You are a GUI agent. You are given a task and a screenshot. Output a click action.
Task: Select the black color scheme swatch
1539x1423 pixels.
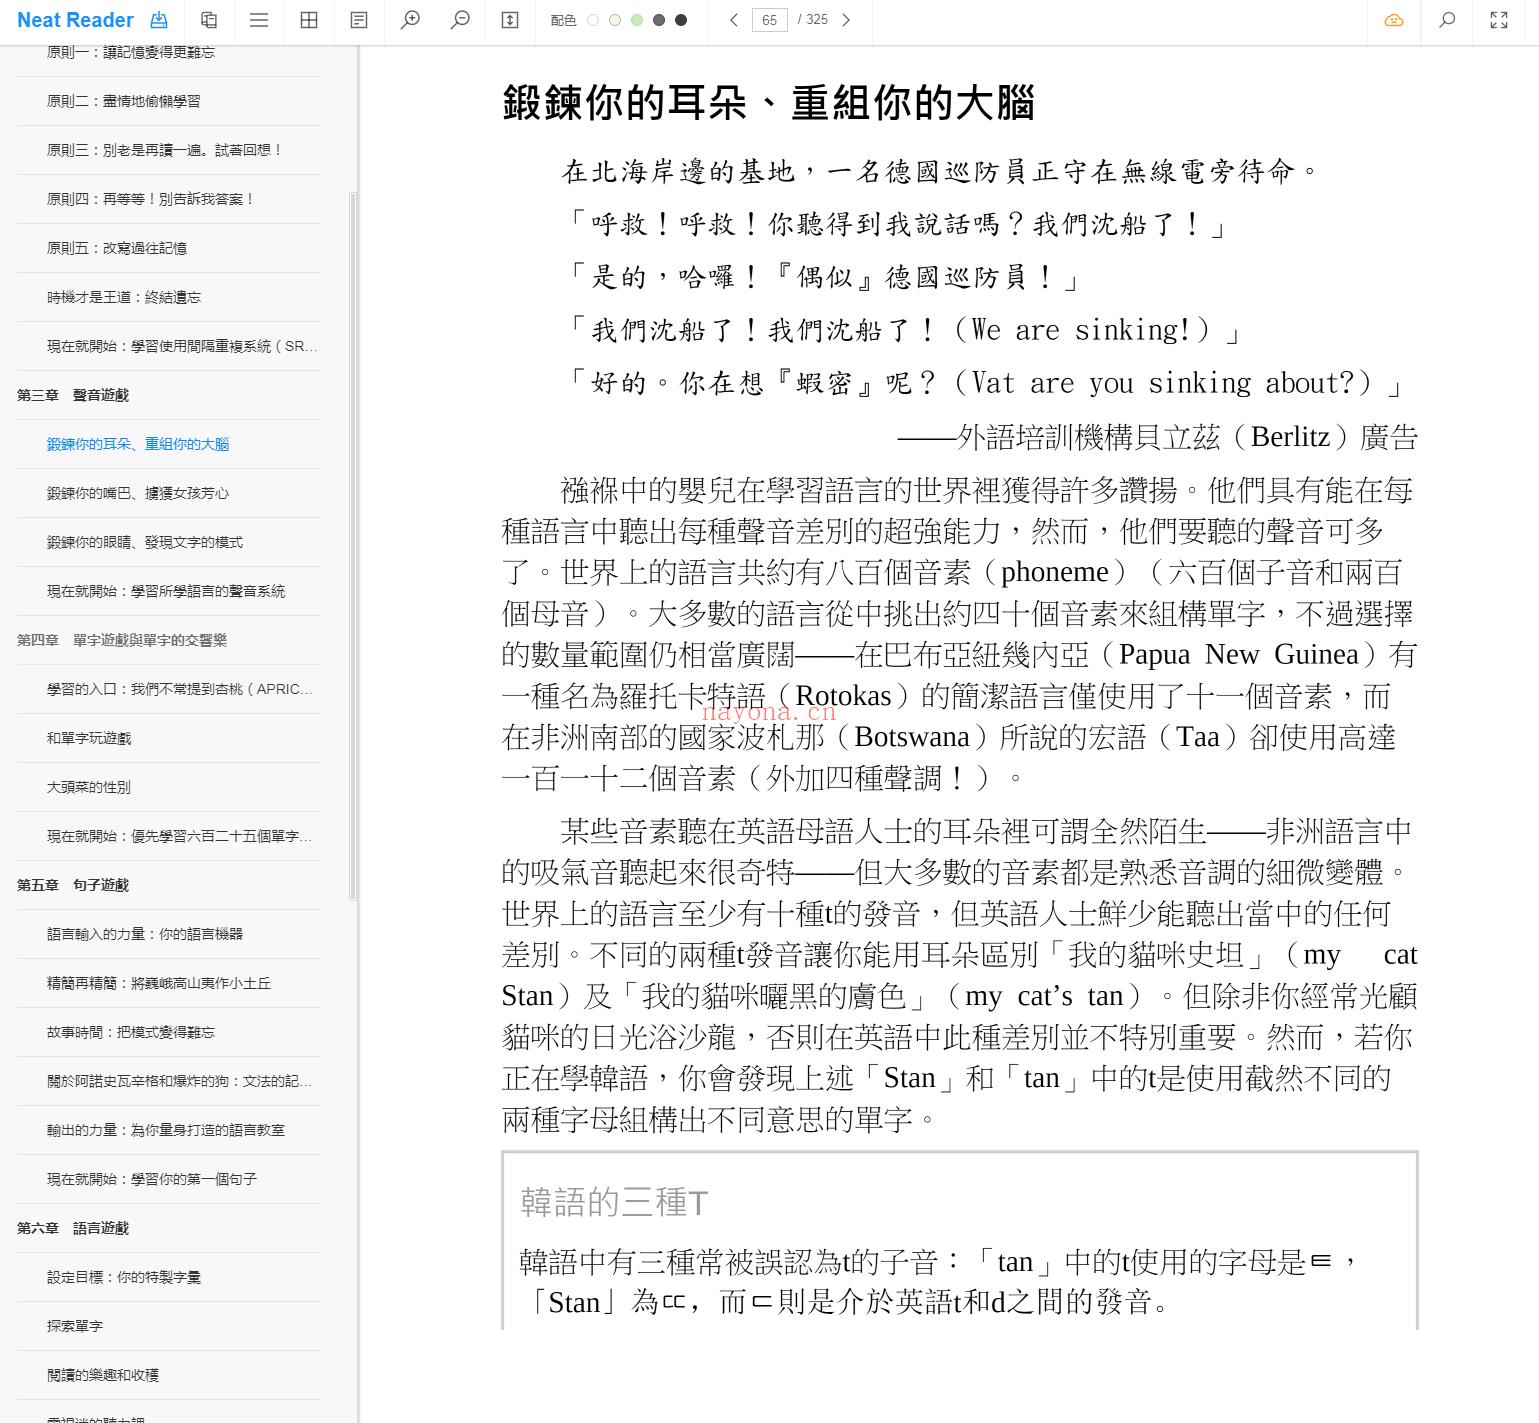click(x=681, y=20)
